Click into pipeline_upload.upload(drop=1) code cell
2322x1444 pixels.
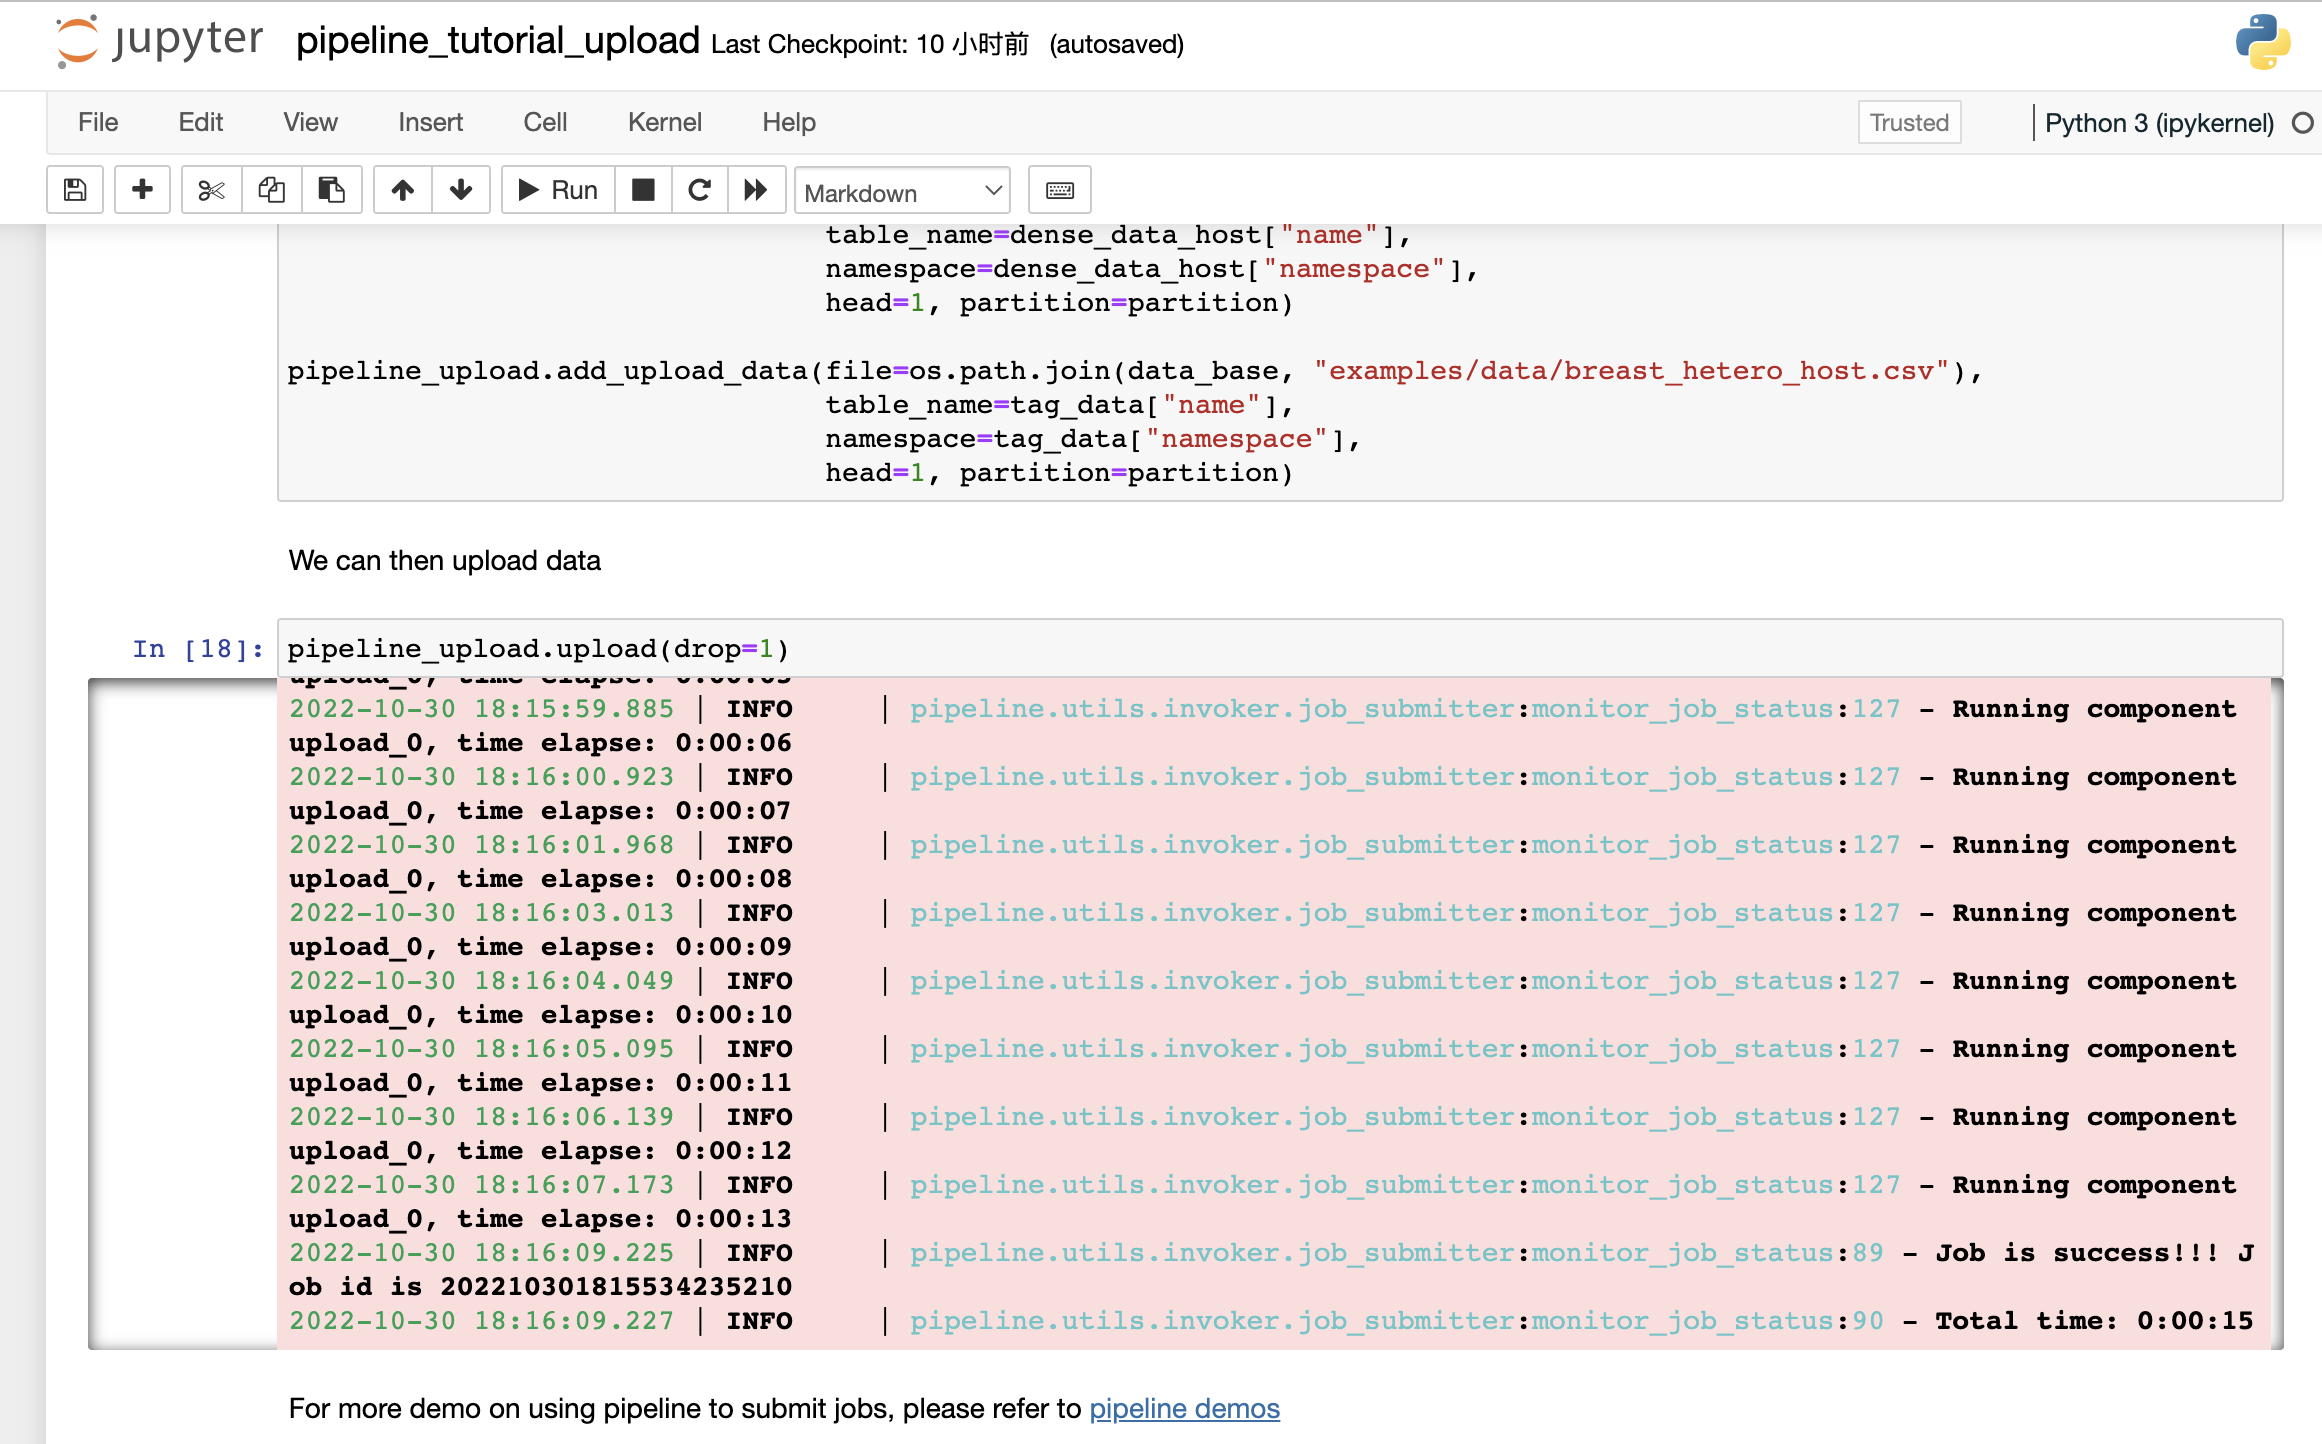(x=1280, y=648)
